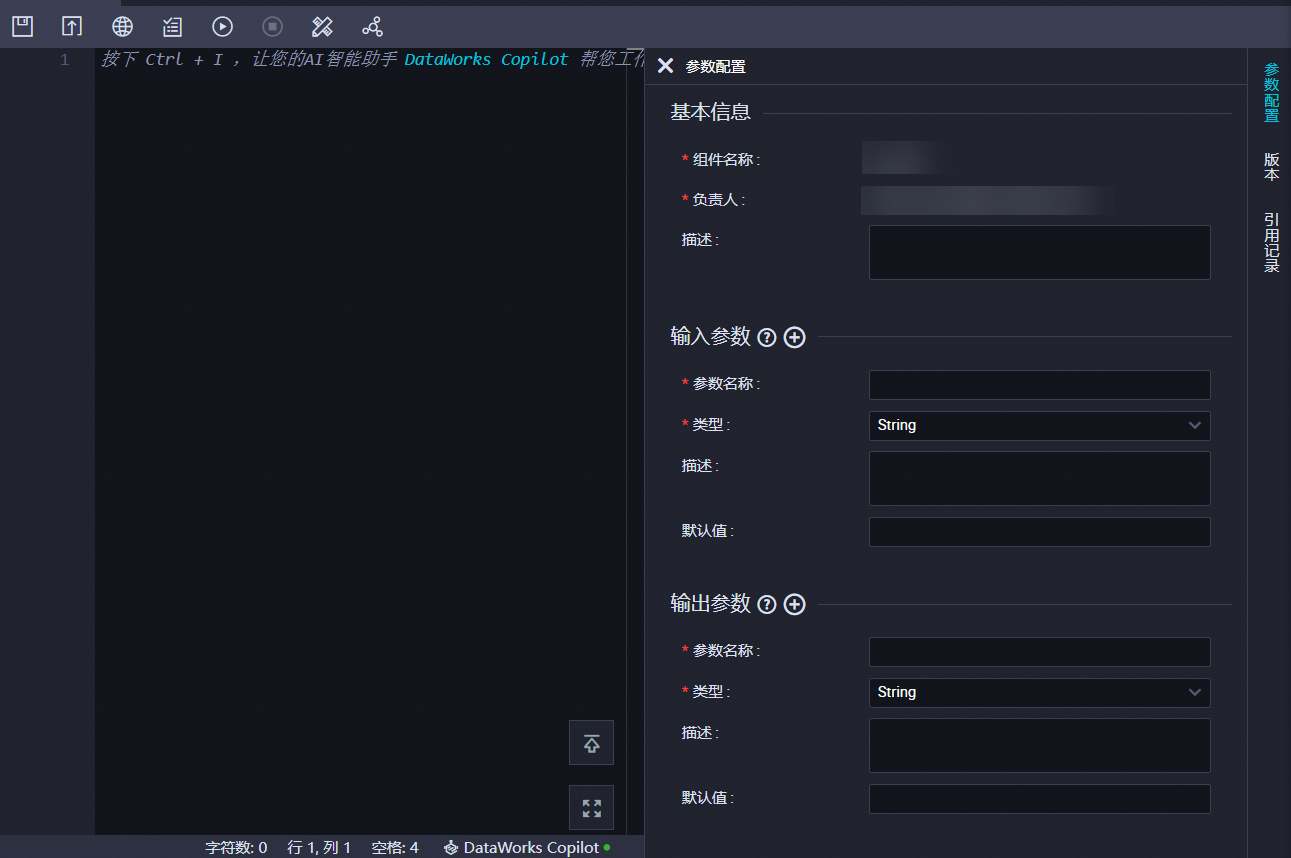Focus the 默认值 field under 输入参数
Screen dimensions: 1291x858
(1039, 532)
